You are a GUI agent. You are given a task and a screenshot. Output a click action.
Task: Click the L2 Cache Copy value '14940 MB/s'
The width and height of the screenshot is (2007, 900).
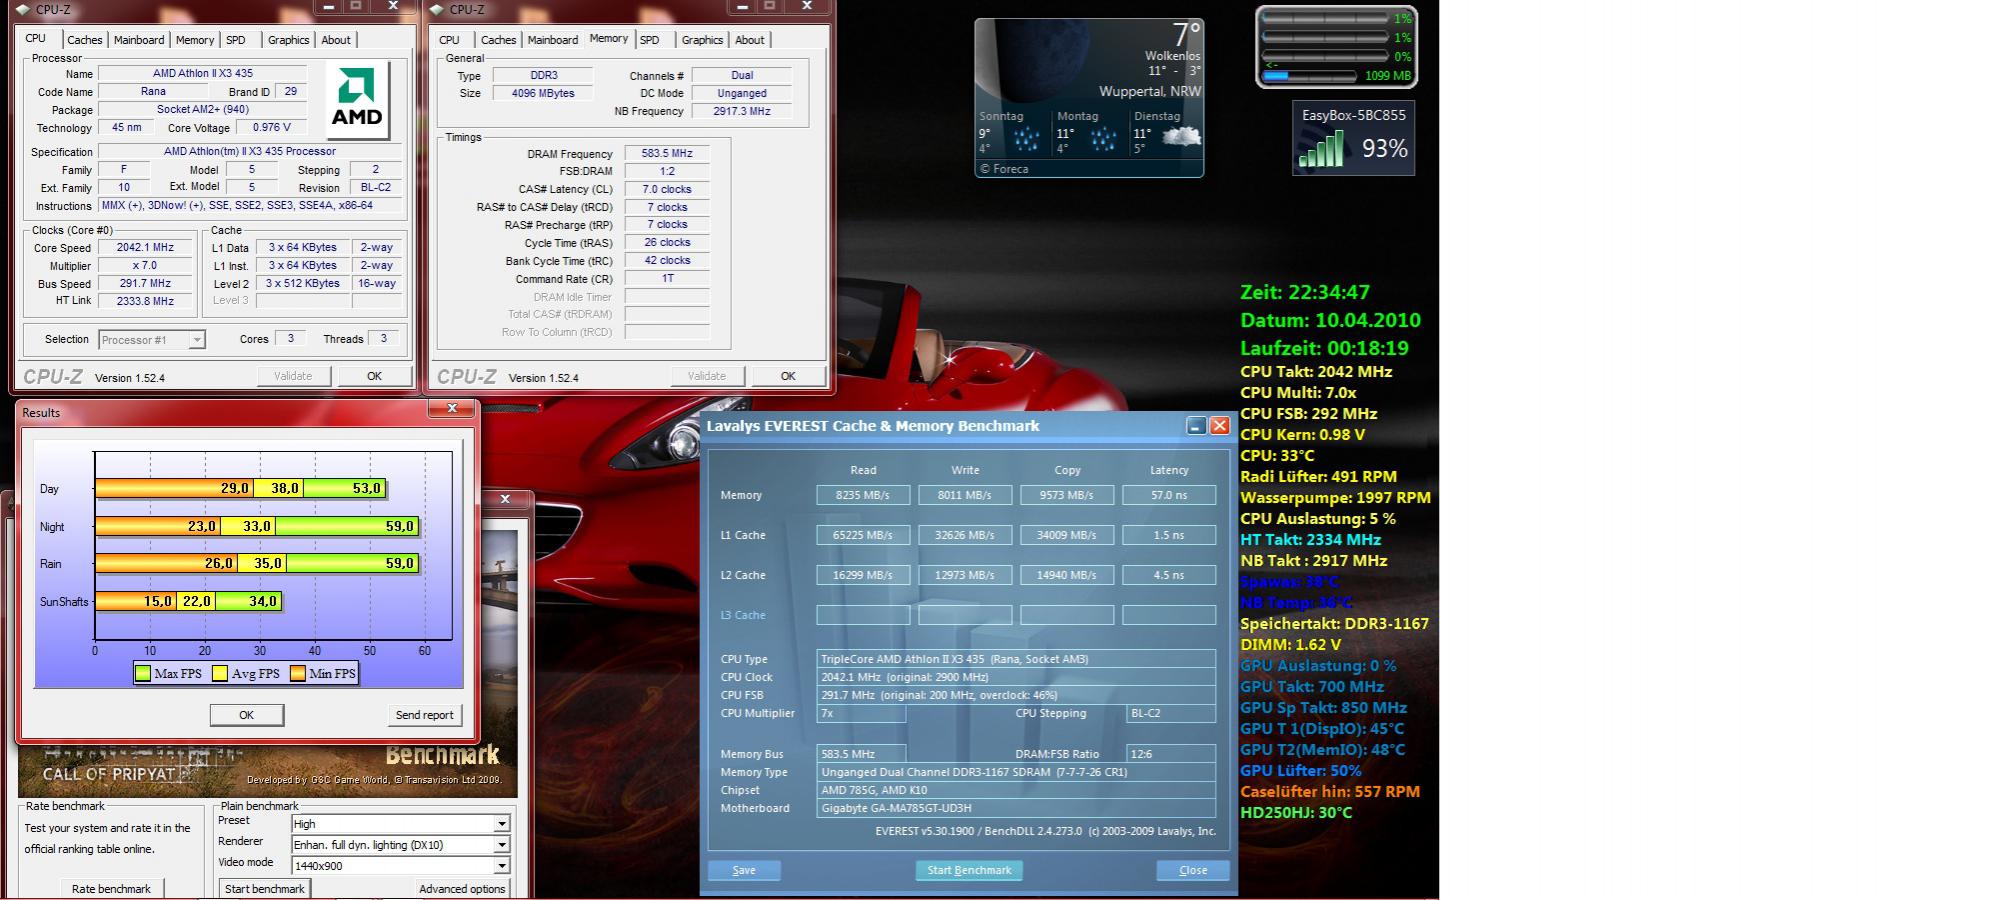[1067, 575]
